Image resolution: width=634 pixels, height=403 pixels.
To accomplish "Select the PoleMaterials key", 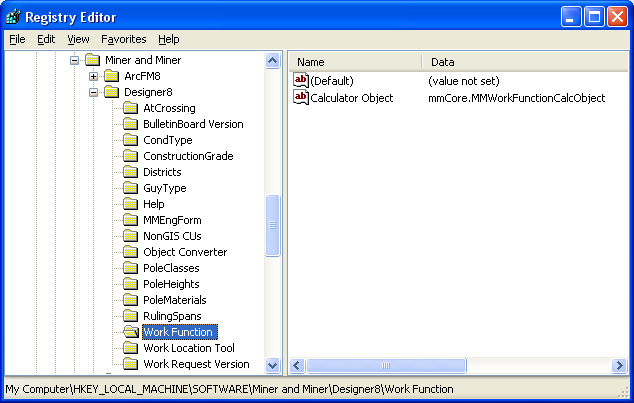I will pos(175,300).
